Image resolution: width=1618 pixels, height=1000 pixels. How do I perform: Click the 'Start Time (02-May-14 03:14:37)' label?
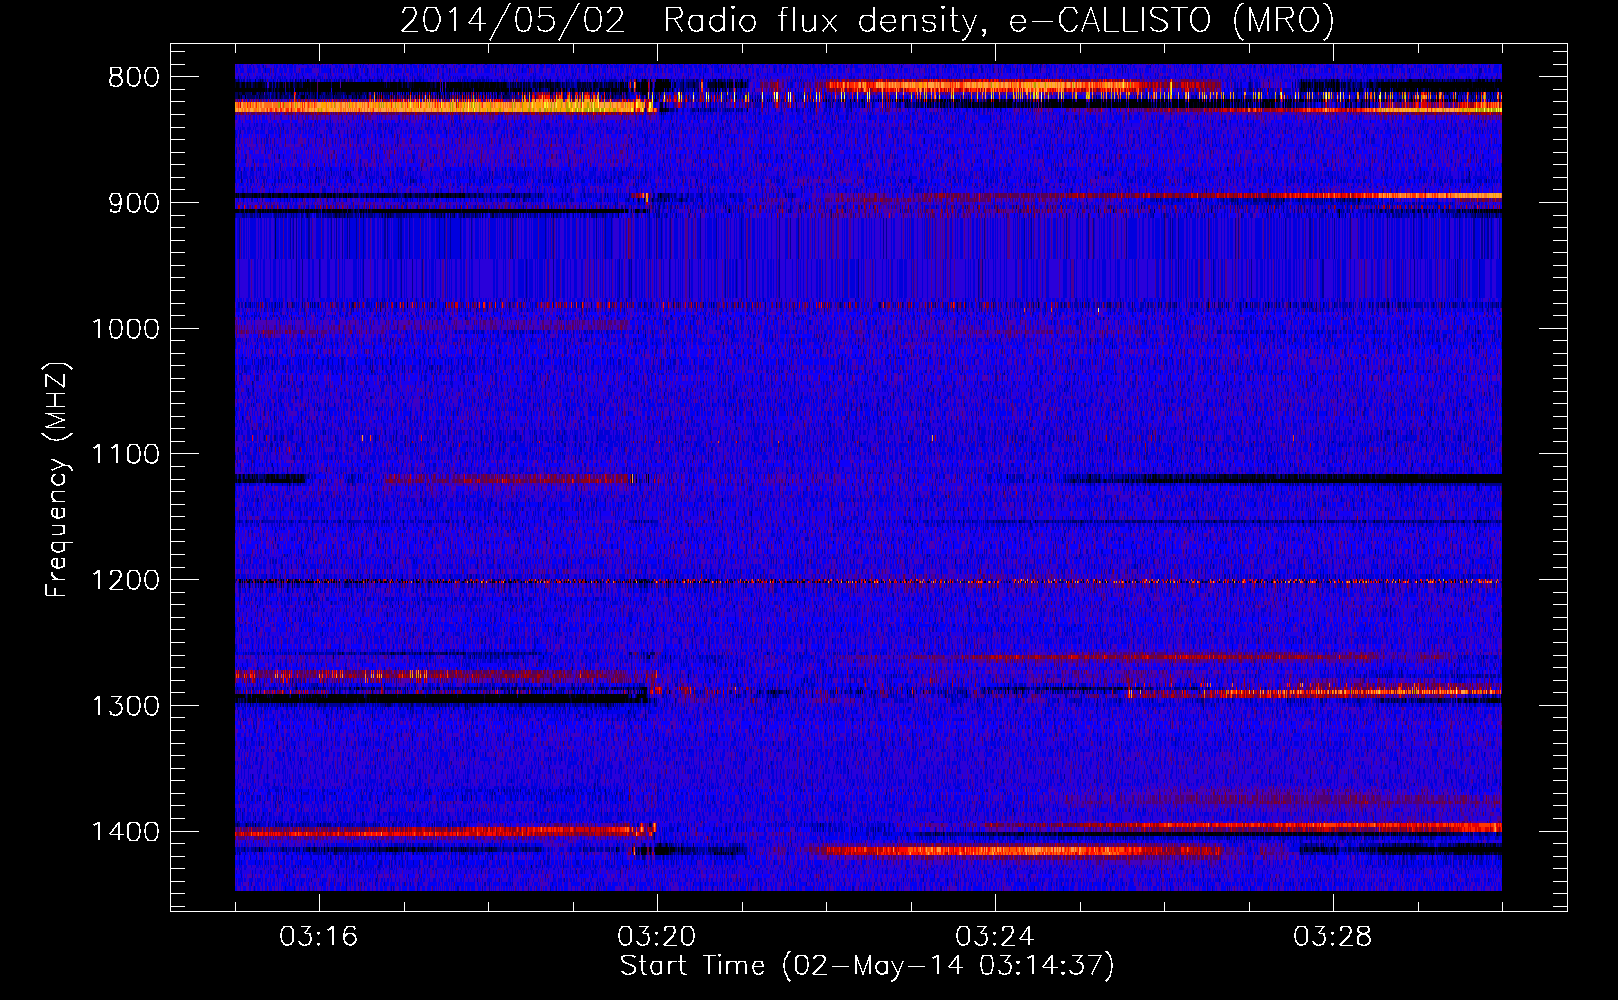pyautogui.click(x=867, y=966)
